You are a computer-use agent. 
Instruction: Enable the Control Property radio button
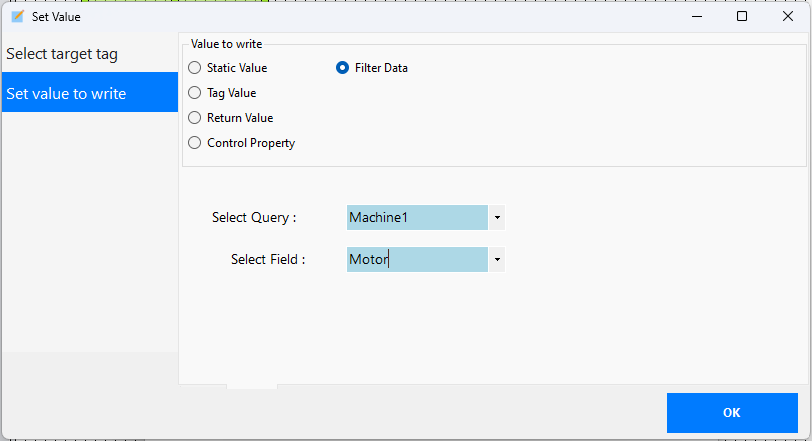(x=195, y=143)
